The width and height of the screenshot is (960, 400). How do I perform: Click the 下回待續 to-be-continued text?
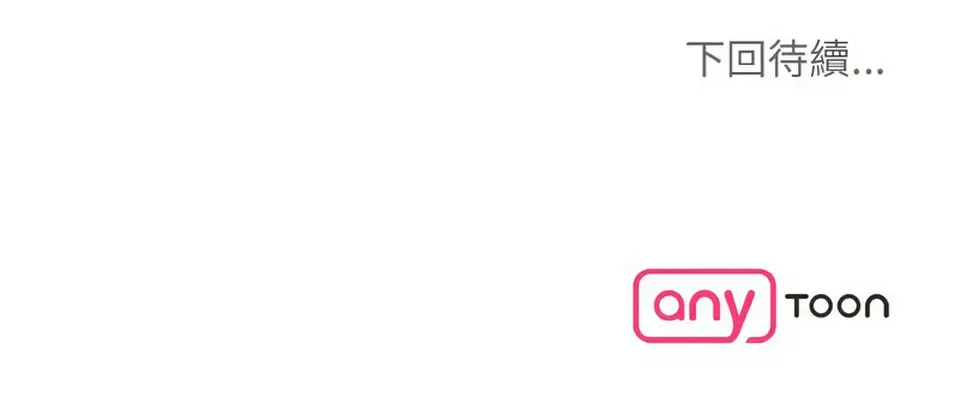click(769, 59)
